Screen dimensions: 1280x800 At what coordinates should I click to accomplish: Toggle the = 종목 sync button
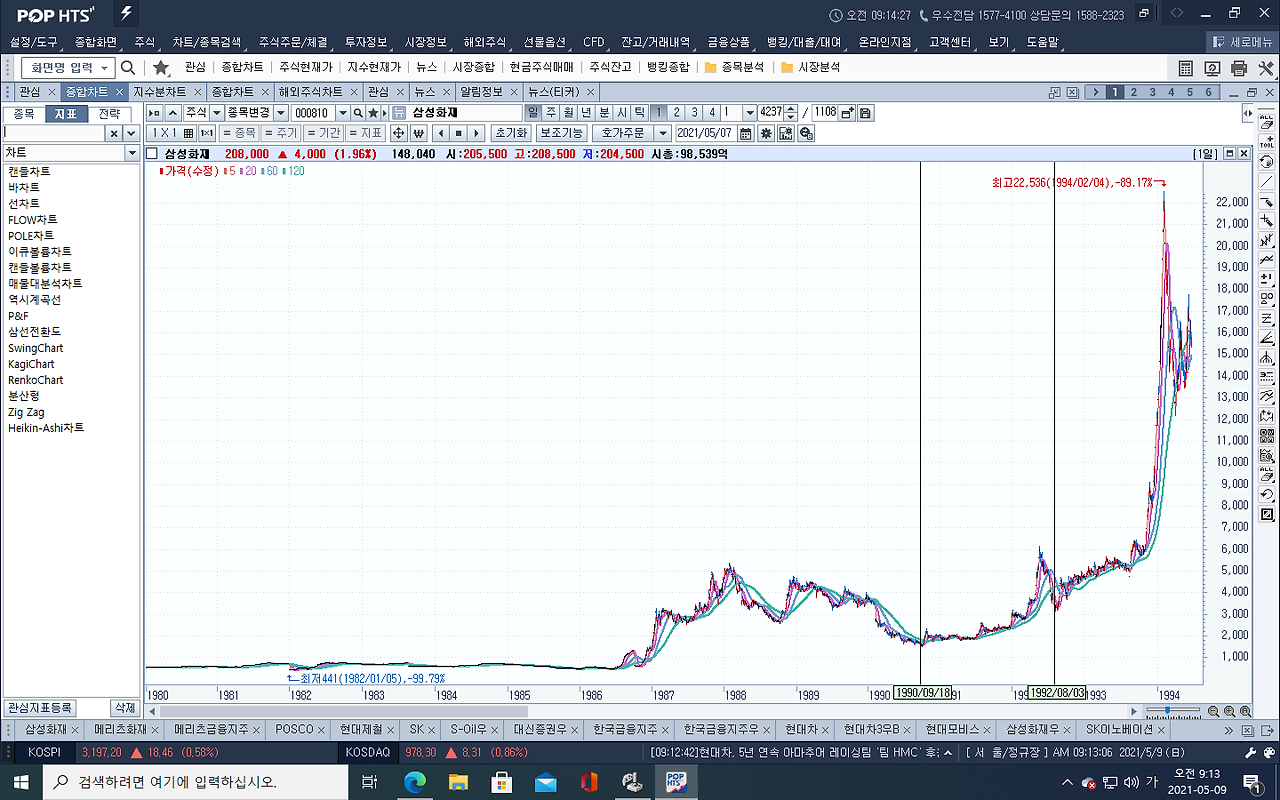240,133
